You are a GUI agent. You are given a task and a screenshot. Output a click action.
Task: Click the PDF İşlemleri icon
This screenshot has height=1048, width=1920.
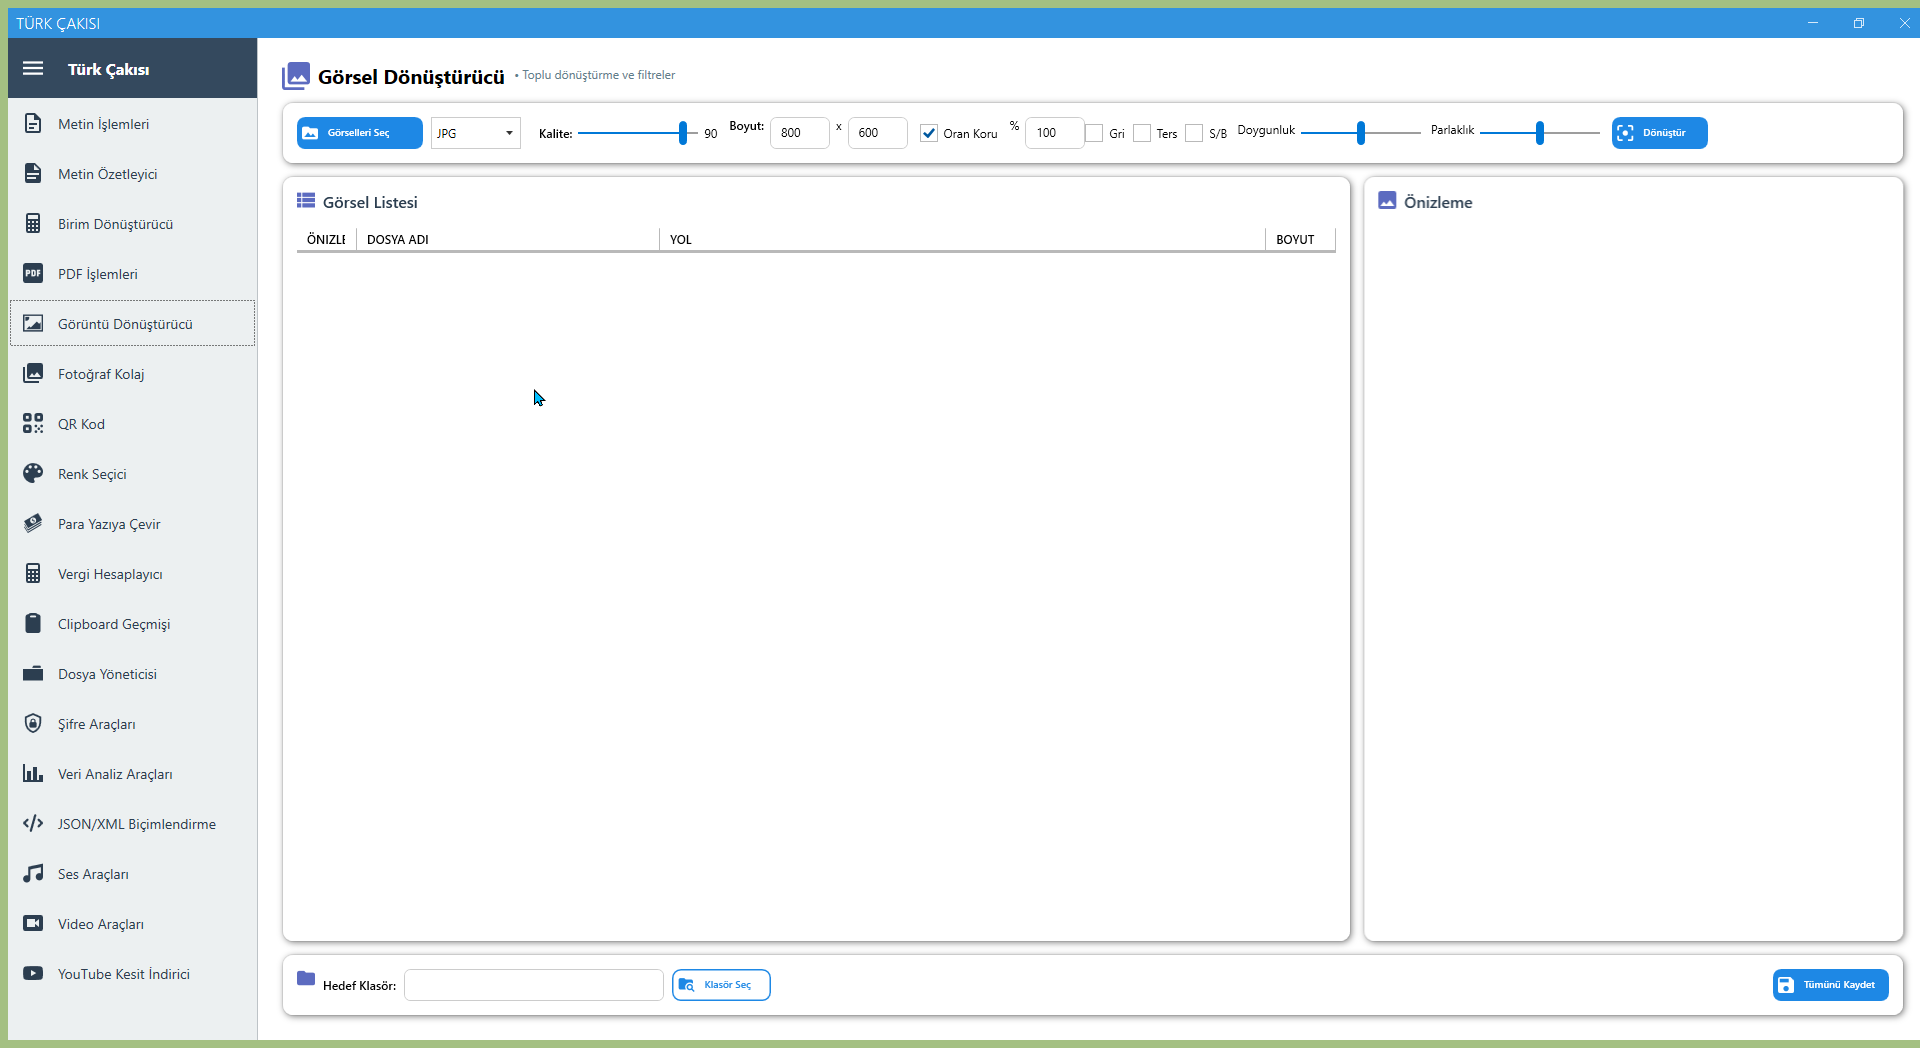[x=33, y=274]
